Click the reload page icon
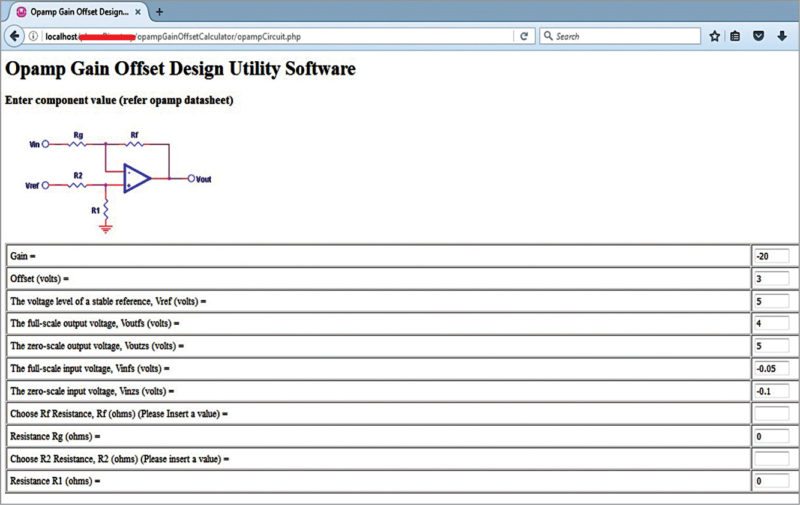This screenshot has width=800, height=505. click(523, 36)
